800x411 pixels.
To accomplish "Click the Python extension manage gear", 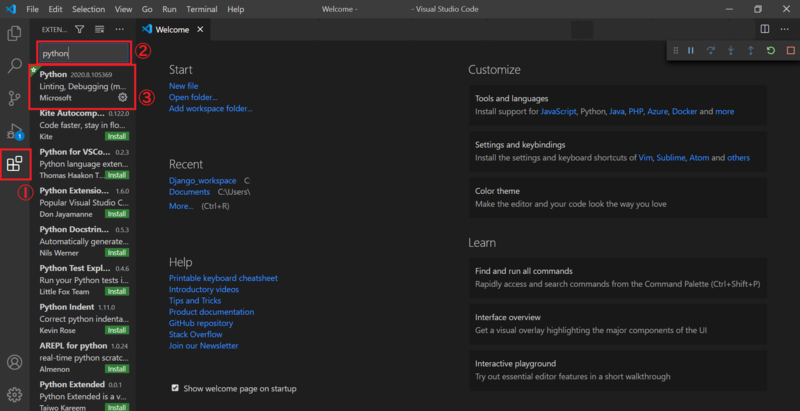I will (x=122, y=97).
